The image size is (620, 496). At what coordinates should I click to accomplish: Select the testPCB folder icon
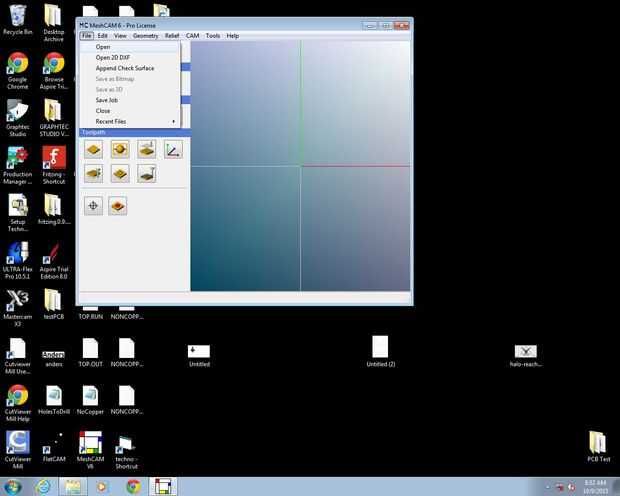(x=53, y=305)
